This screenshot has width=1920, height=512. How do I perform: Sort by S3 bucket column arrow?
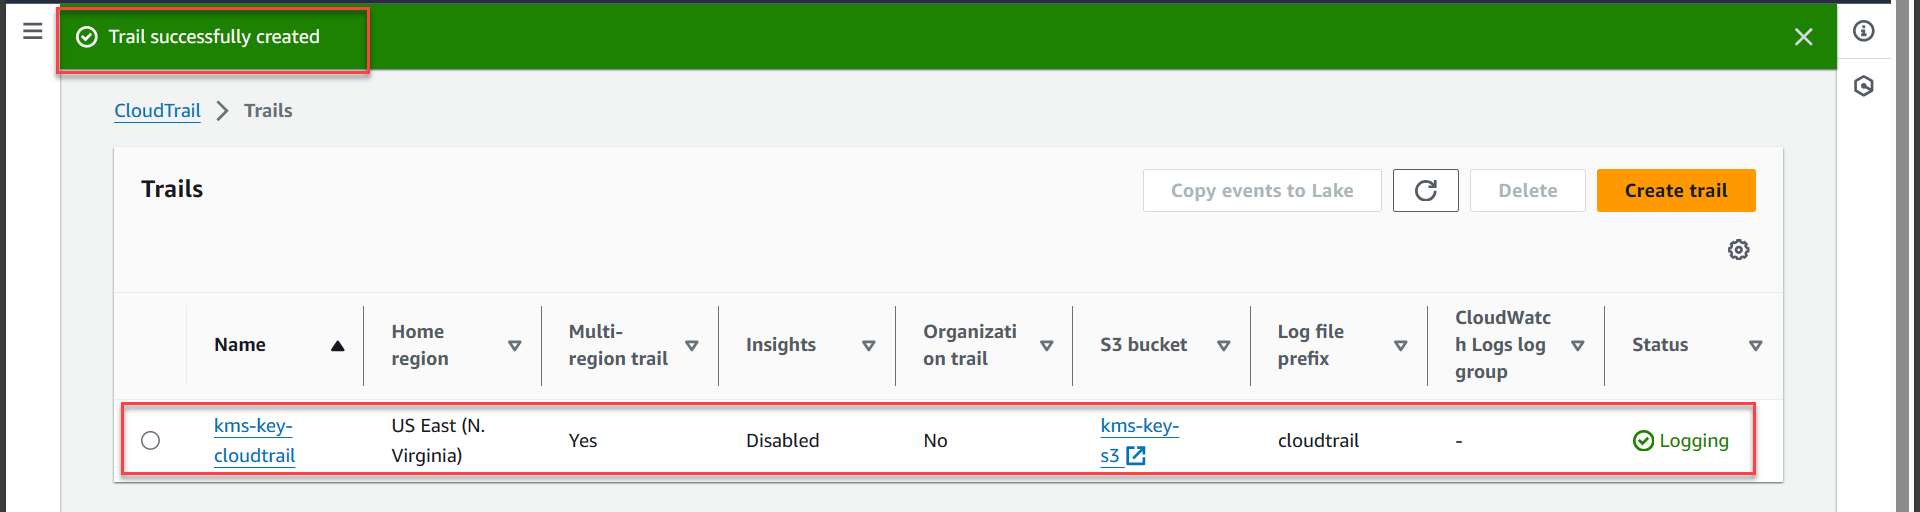coord(1224,346)
